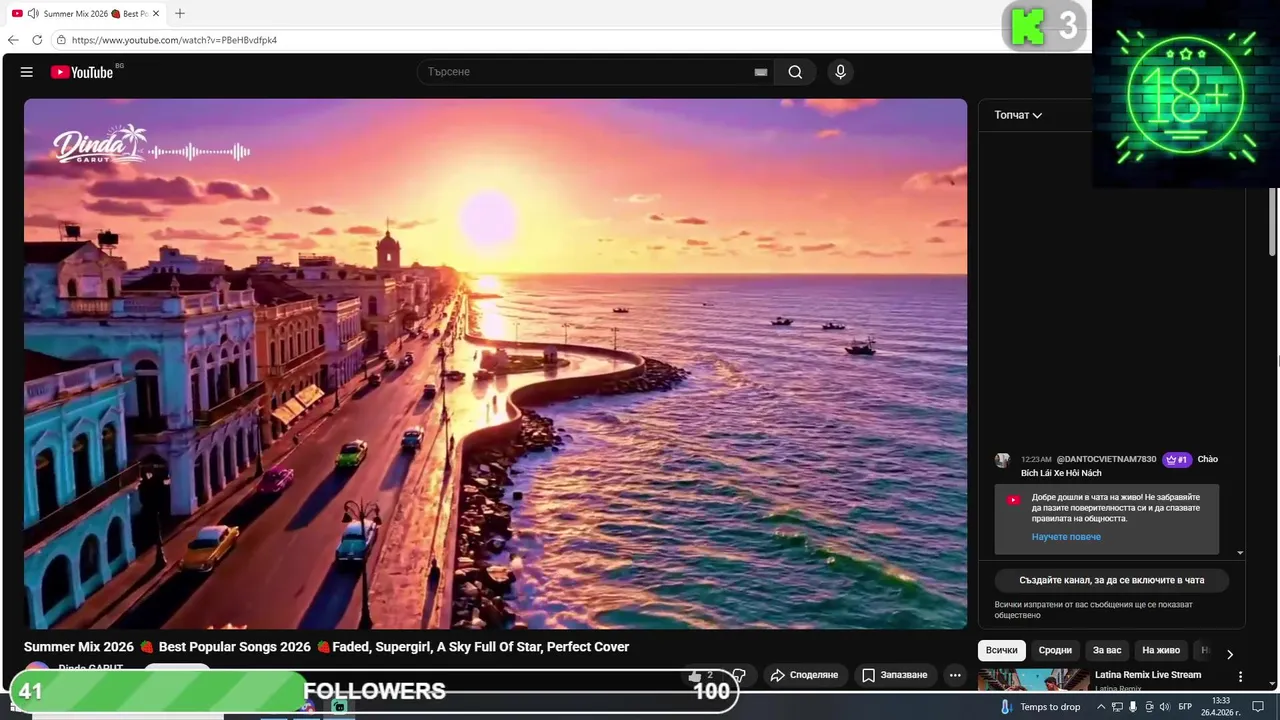Open clock showing 13:33
This screenshot has width=1280, height=720.
pos(1220,707)
